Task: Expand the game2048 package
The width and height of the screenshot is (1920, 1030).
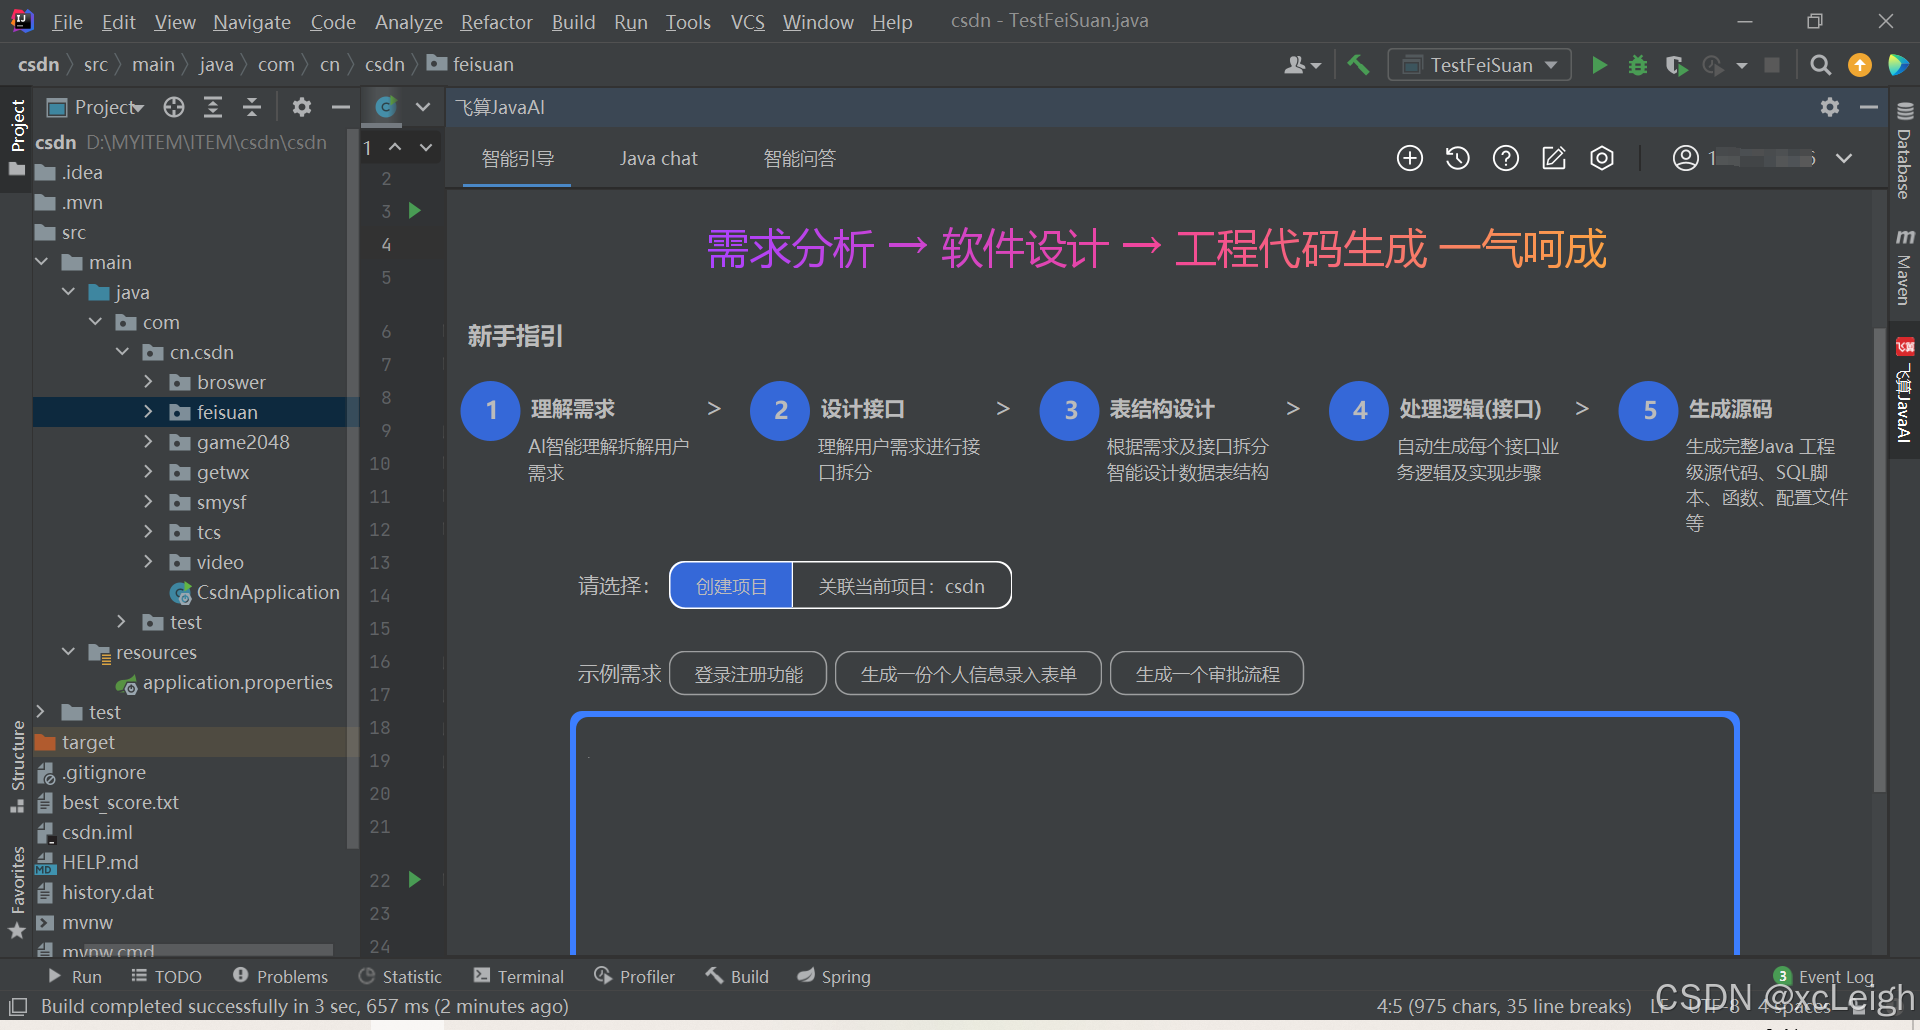Action: point(148,441)
